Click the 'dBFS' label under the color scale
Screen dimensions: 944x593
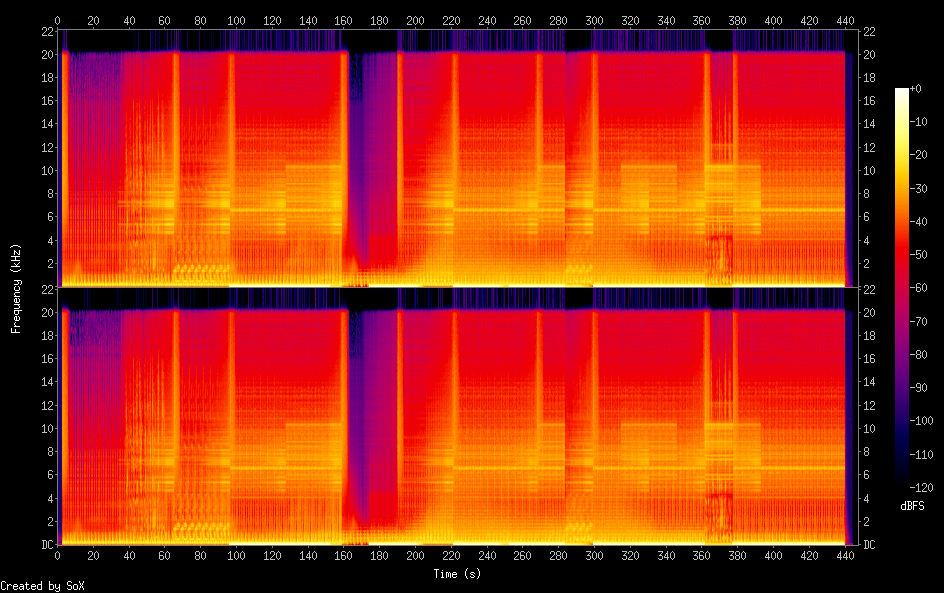pyautogui.click(x=911, y=506)
